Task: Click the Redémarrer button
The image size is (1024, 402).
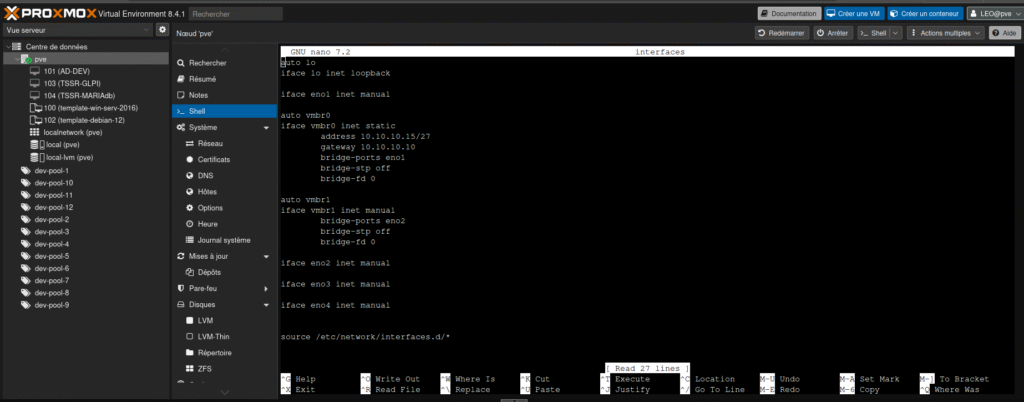Action: [x=782, y=33]
